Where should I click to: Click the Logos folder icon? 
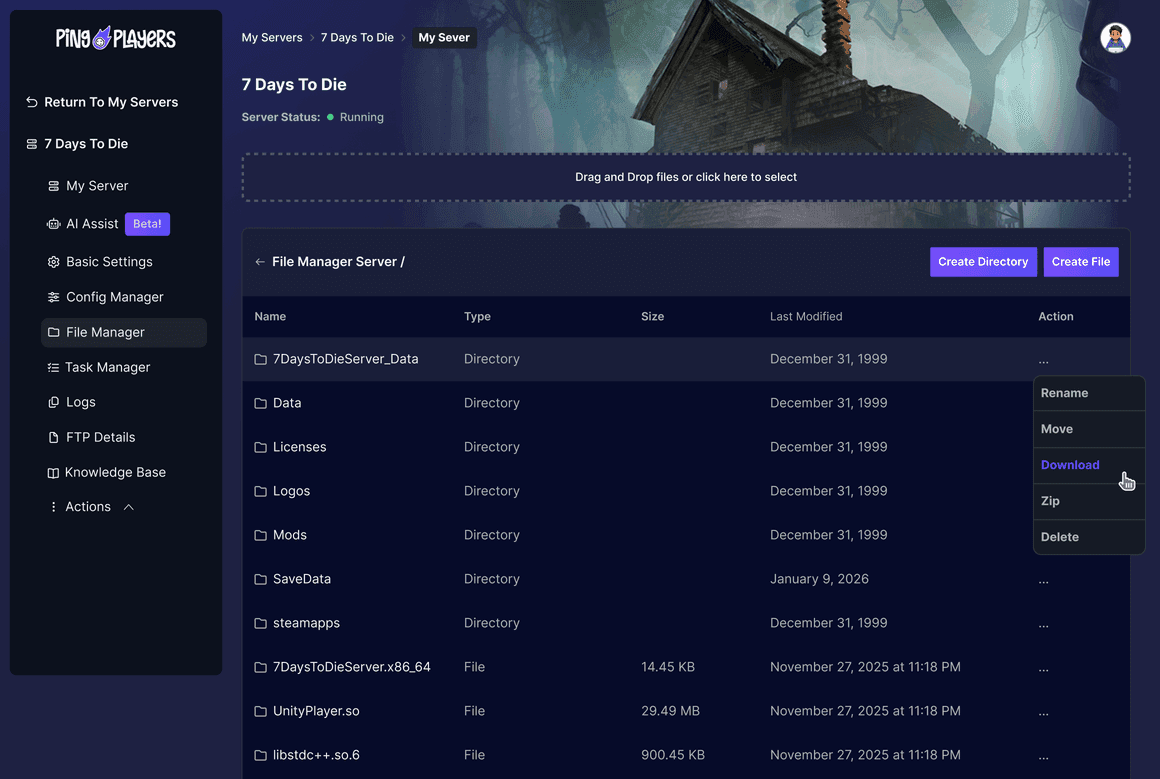click(x=260, y=491)
